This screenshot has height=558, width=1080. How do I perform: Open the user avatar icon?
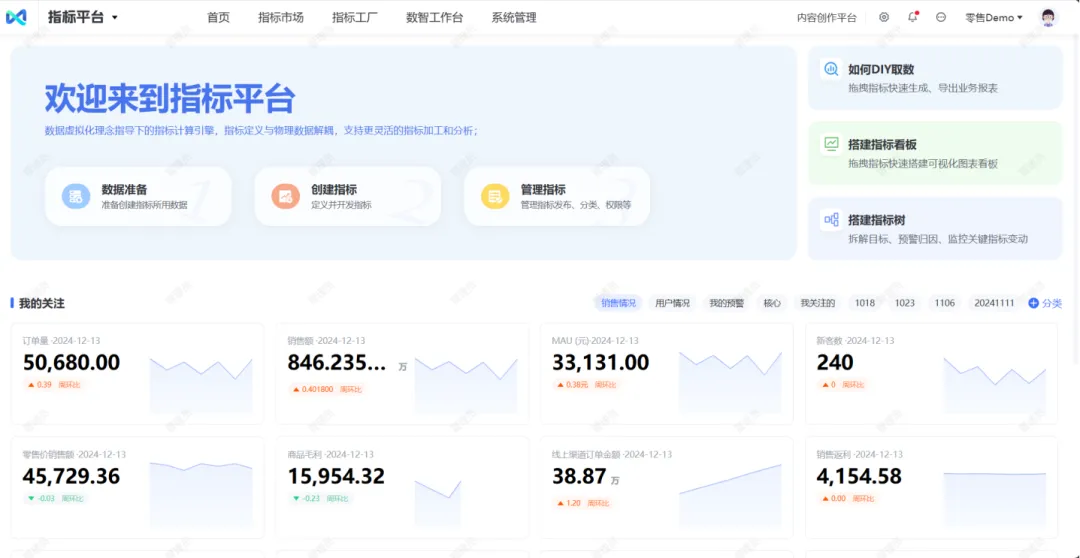[1048, 17]
